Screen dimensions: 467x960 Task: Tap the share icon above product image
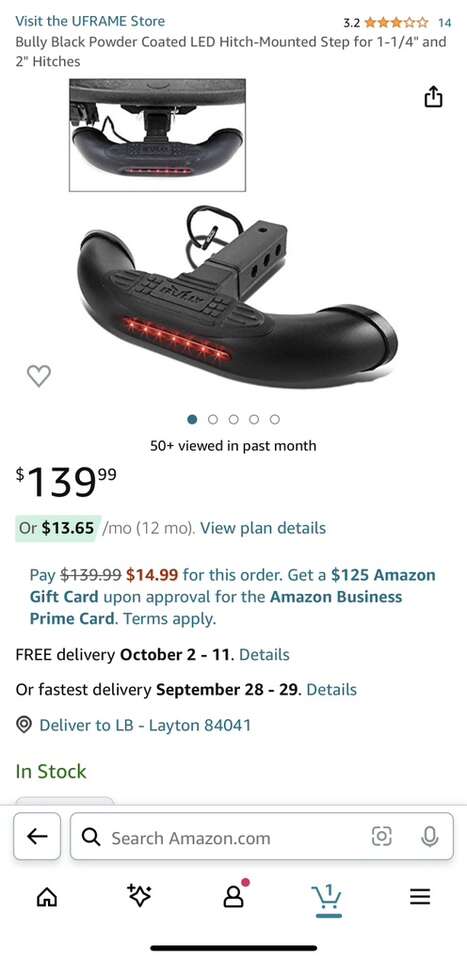pyautogui.click(x=433, y=97)
